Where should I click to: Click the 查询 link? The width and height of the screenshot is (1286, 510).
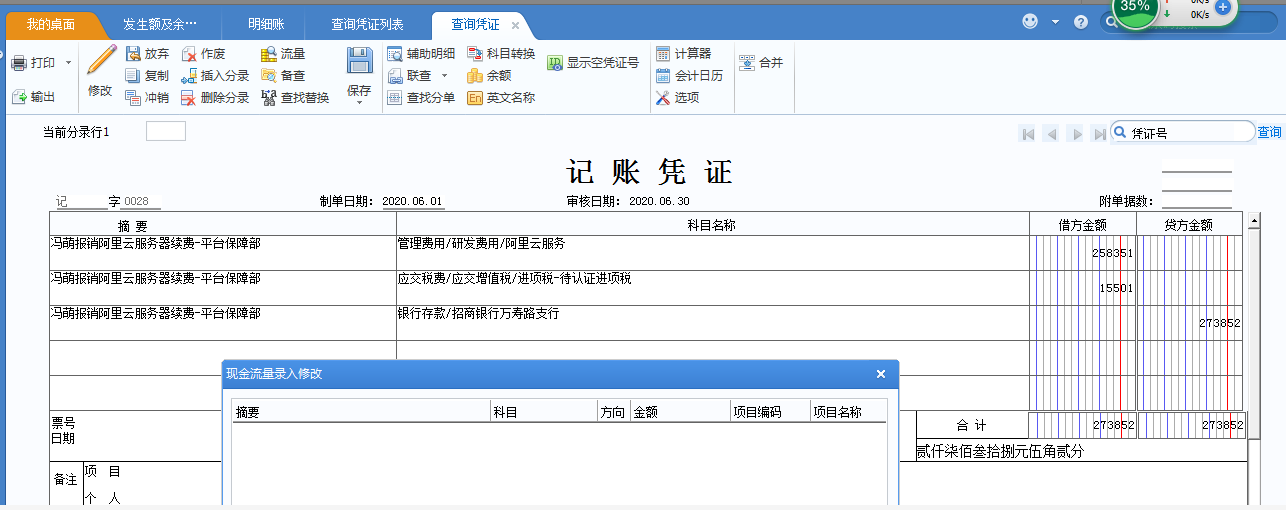tap(1269, 132)
